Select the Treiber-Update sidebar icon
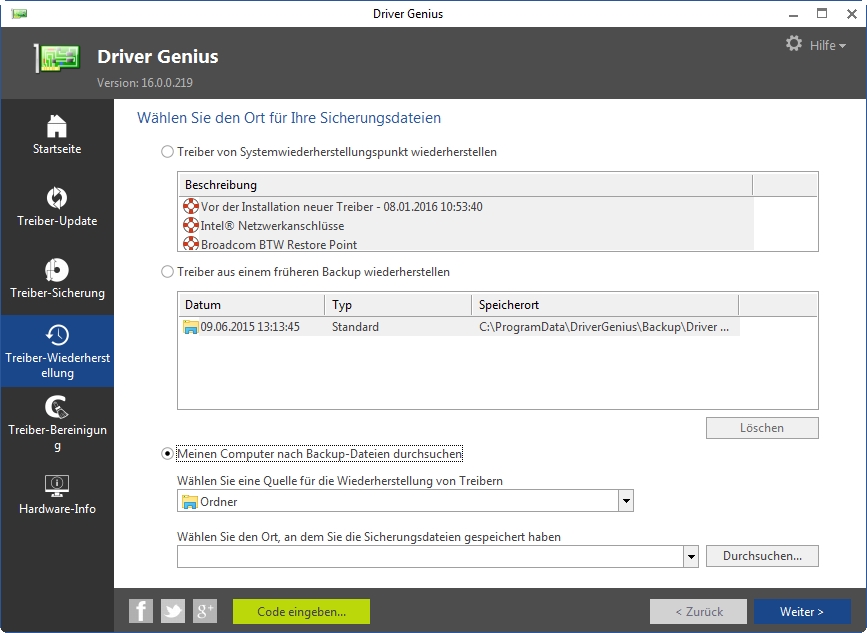This screenshot has height=633, width=867. tap(55, 200)
